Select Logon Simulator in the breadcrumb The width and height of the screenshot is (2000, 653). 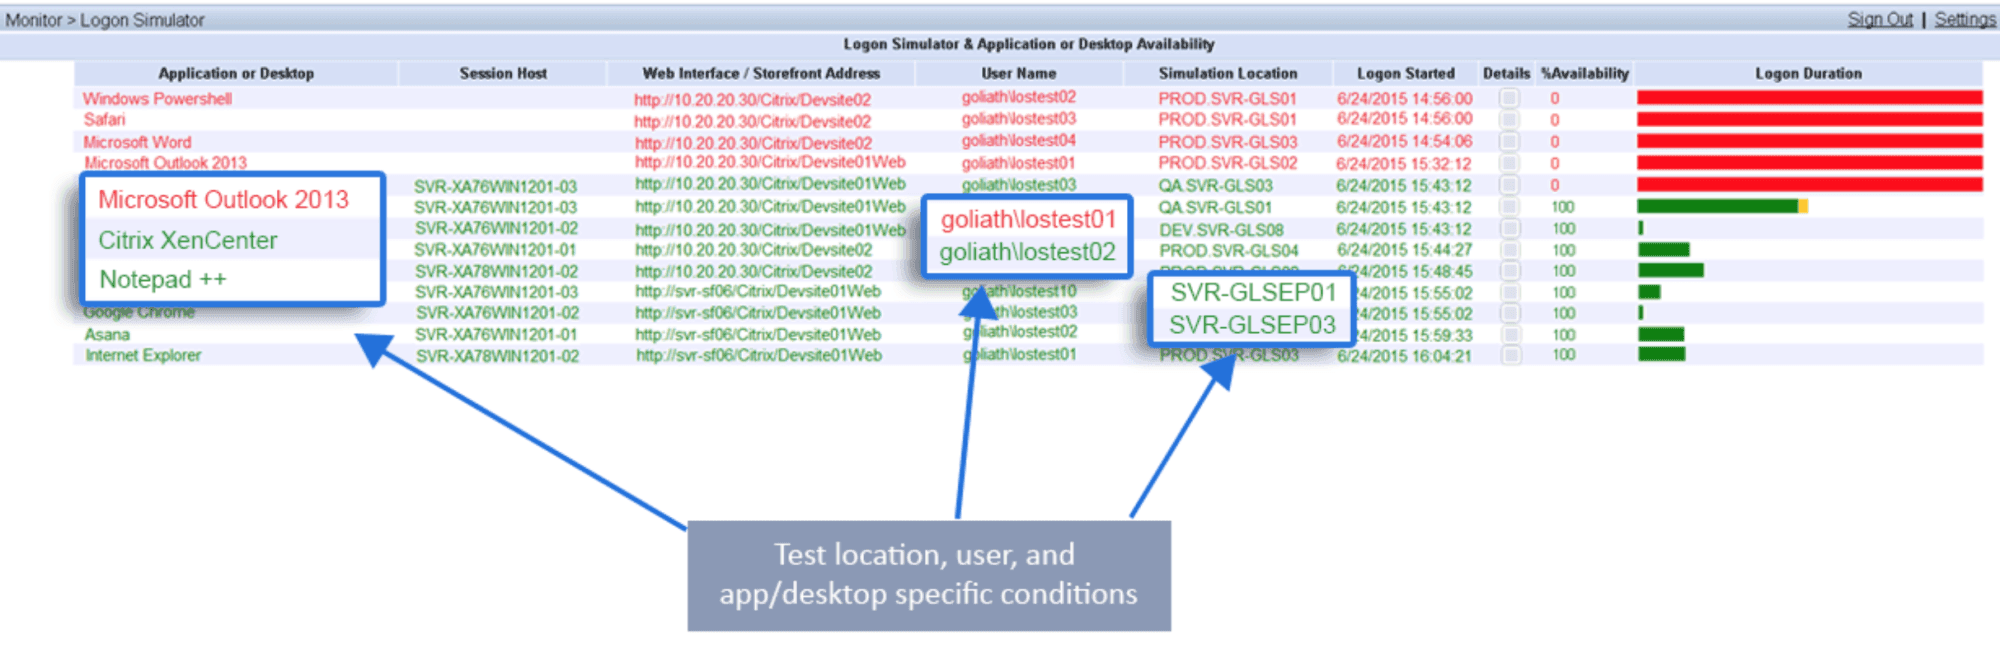point(142,20)
